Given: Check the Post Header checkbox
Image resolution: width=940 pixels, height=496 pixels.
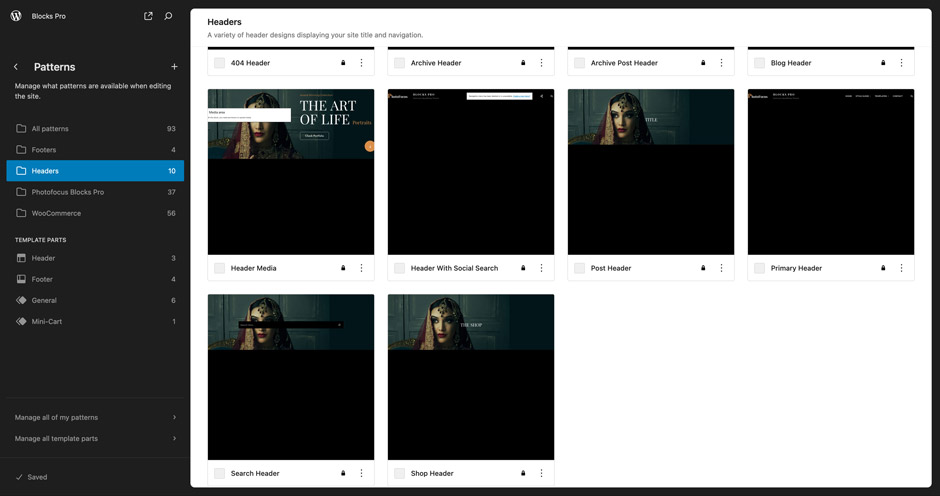Looking at the screenshot, I should (579, 268).
